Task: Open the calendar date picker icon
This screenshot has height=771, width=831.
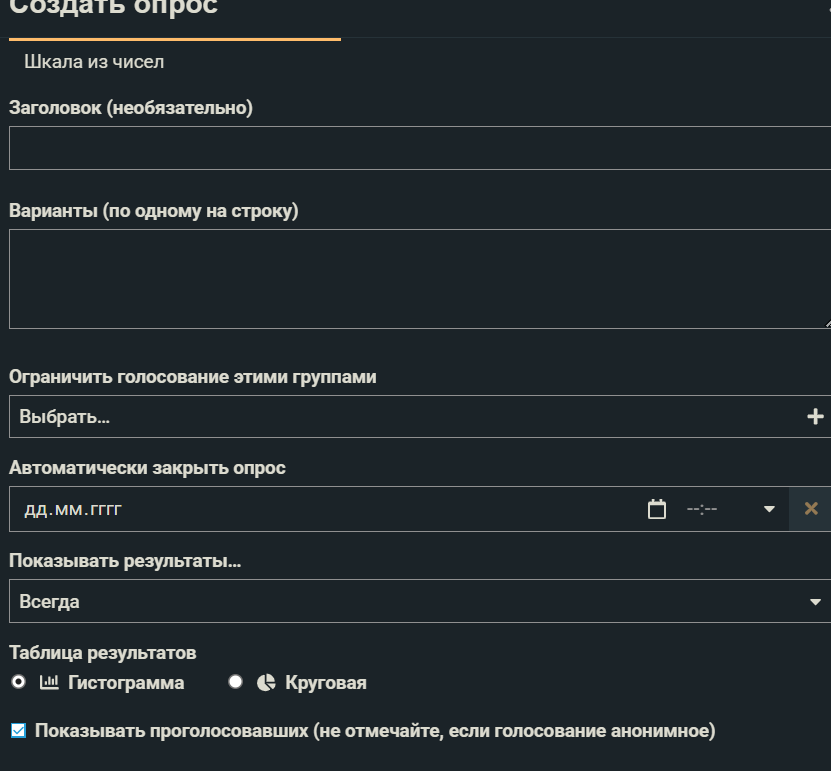Action: [657, 509]
